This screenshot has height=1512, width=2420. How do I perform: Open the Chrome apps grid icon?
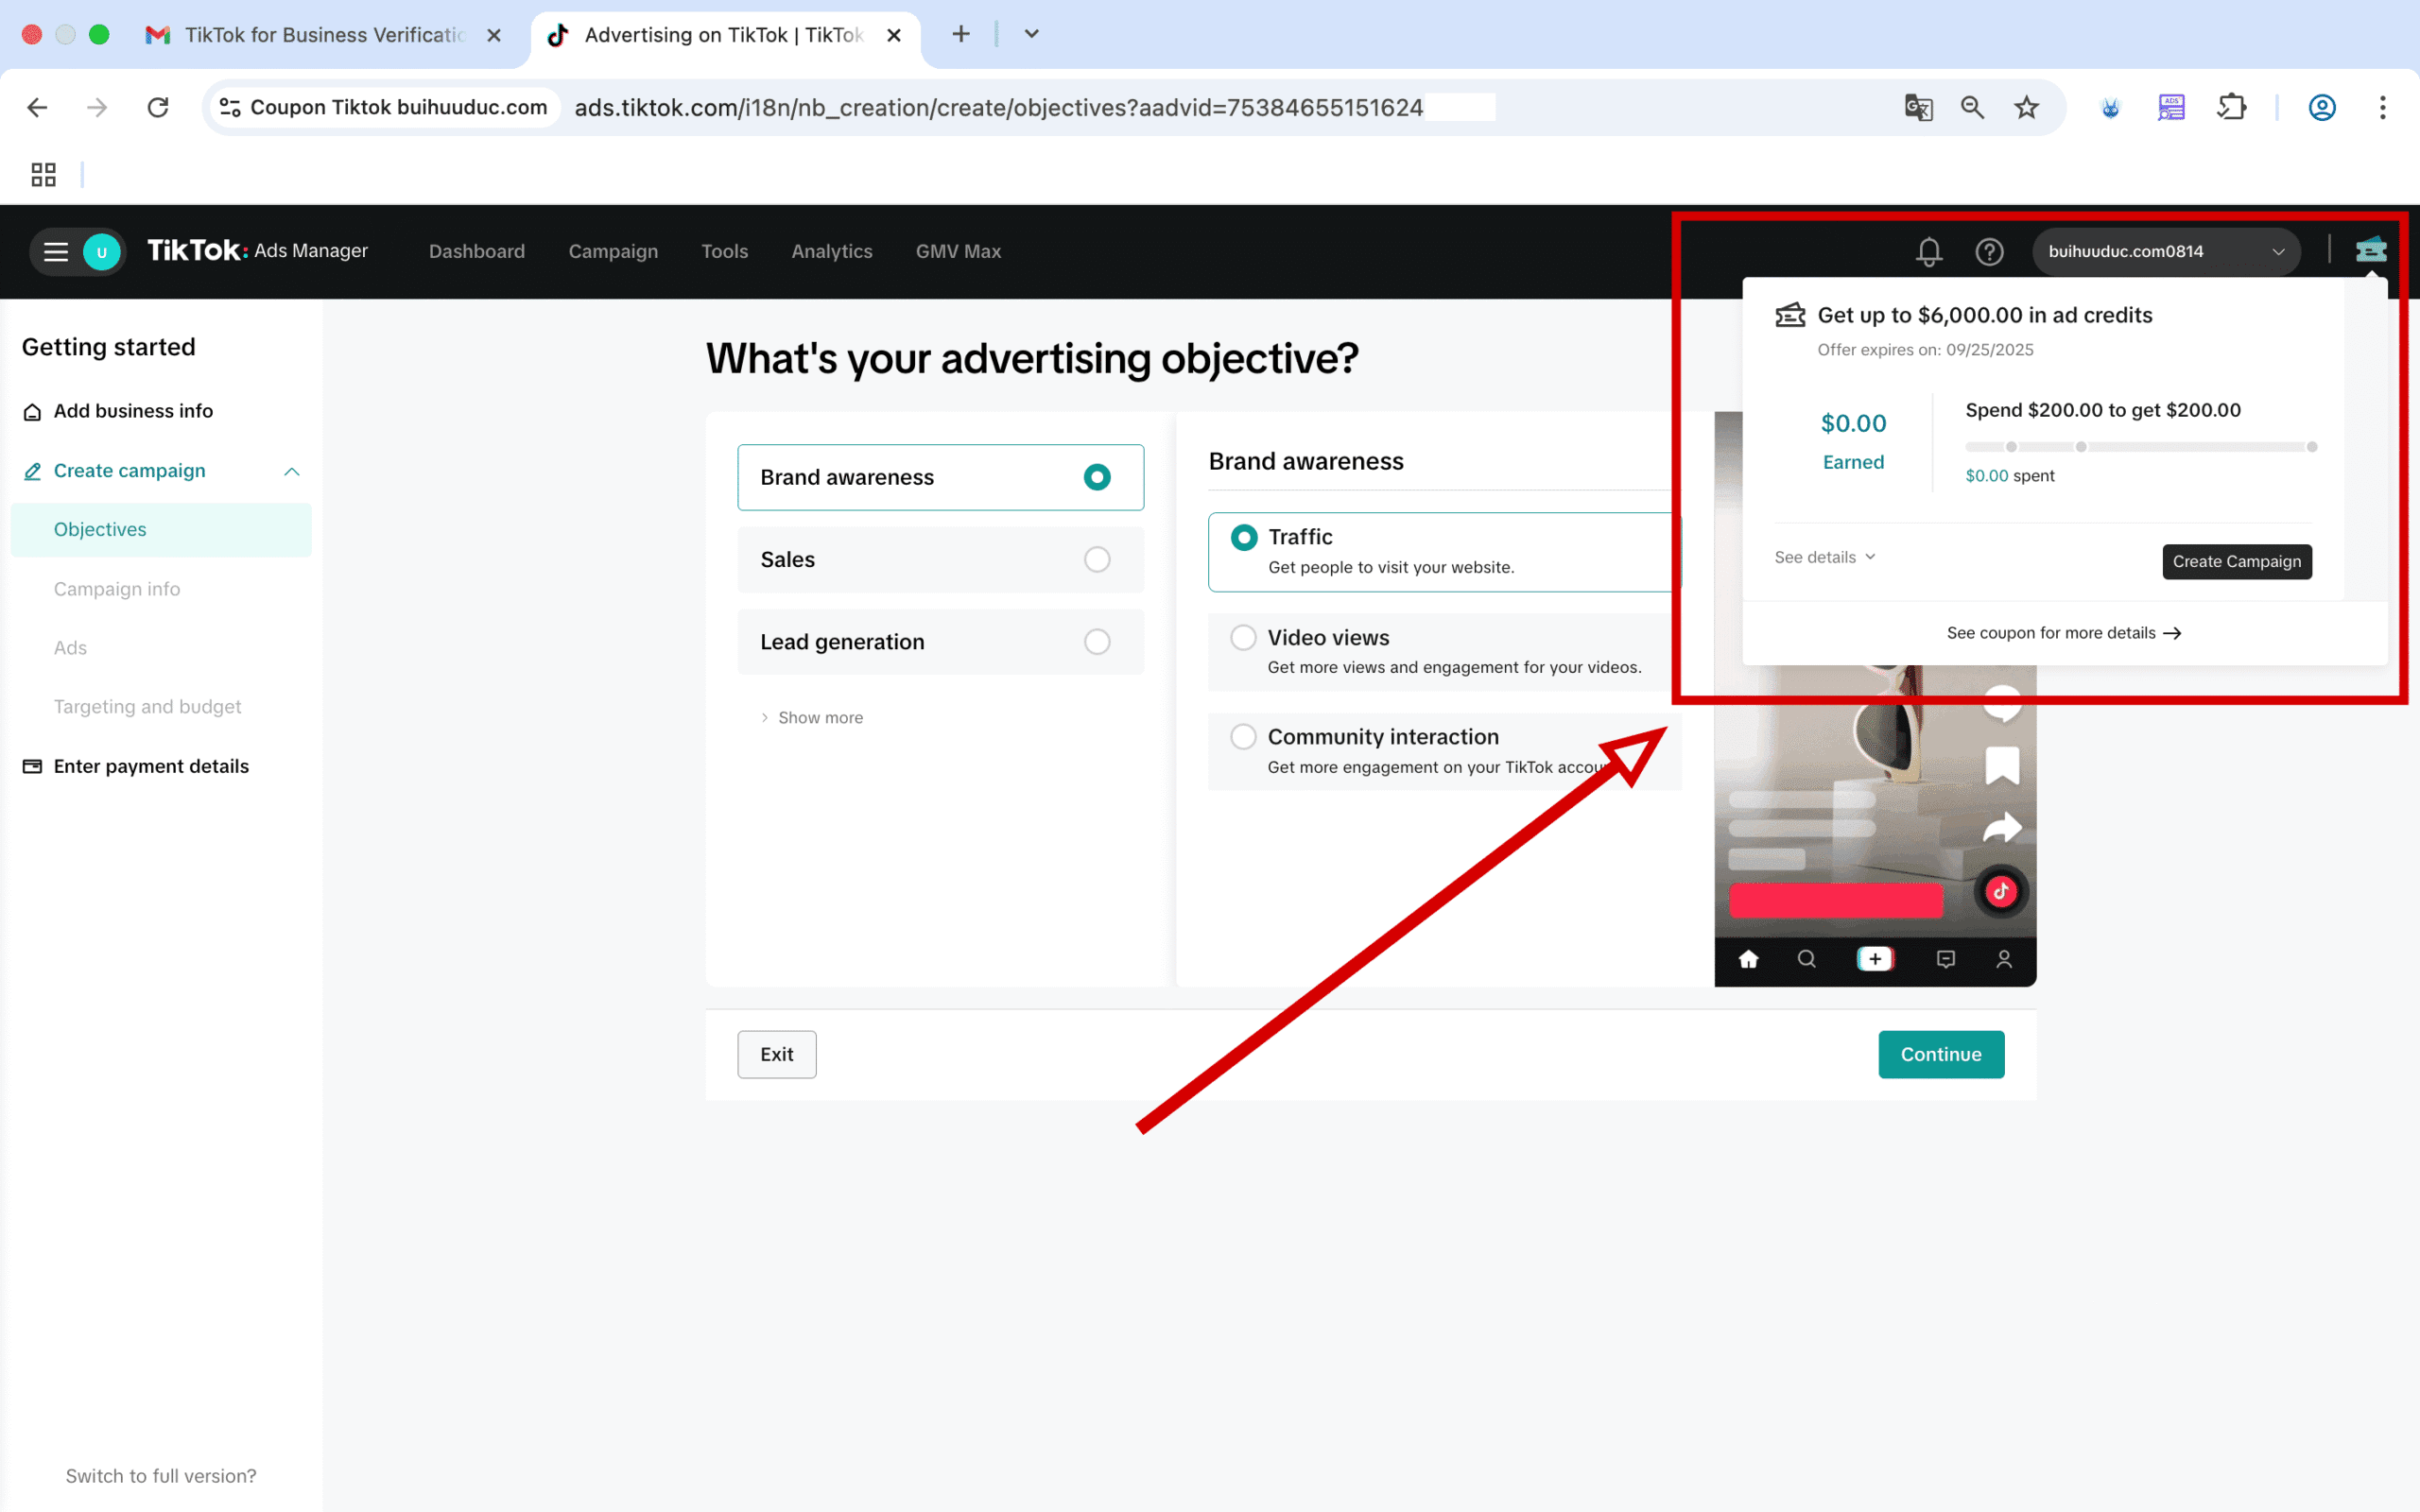[x=43, y=175]
